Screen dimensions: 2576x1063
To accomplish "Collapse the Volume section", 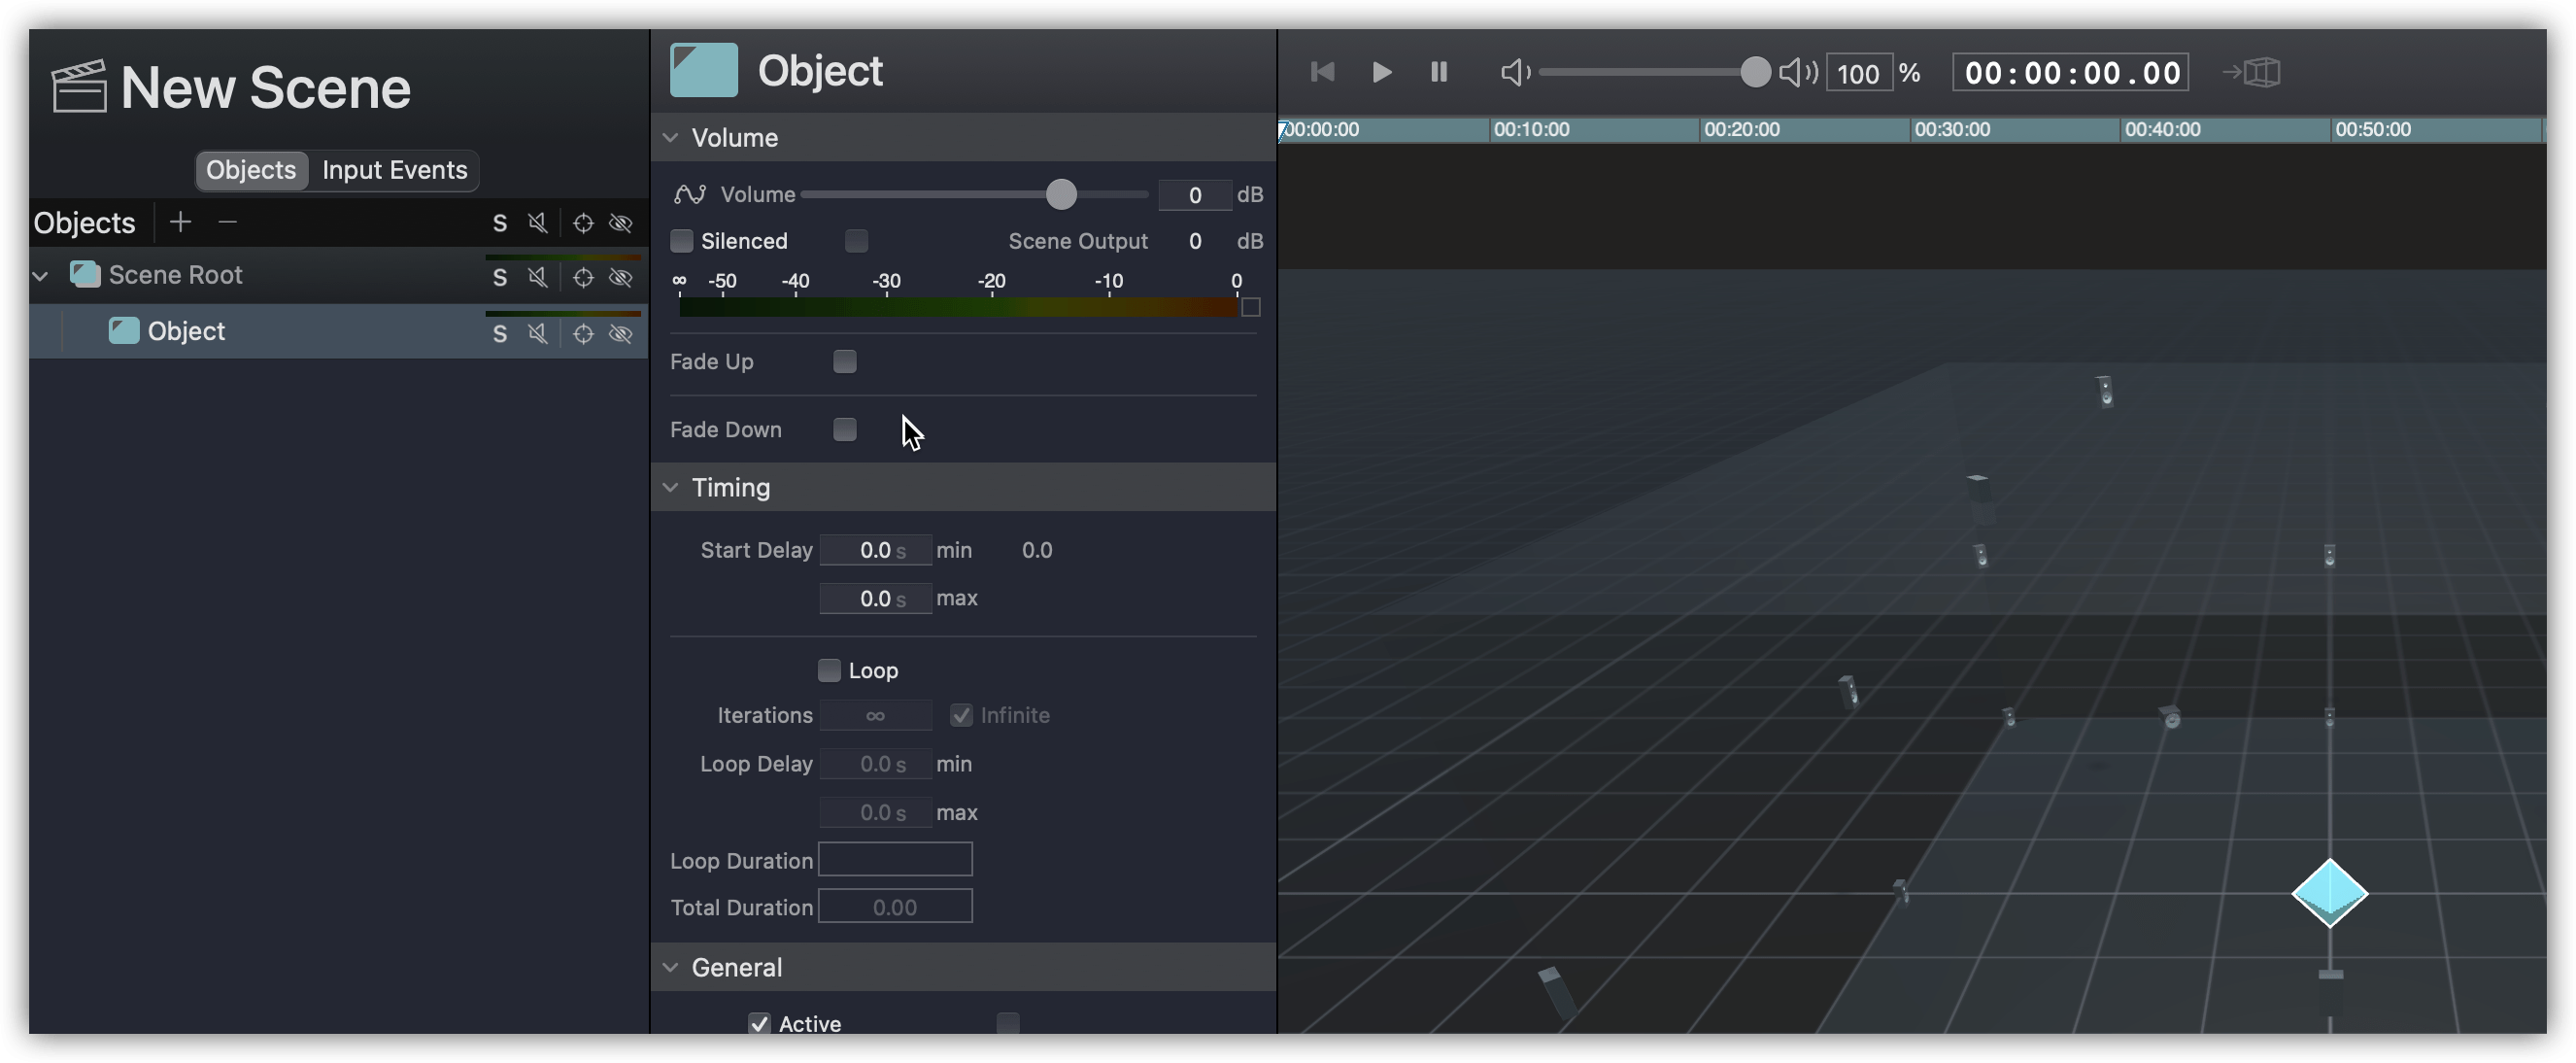I will [x=671, y=138].
